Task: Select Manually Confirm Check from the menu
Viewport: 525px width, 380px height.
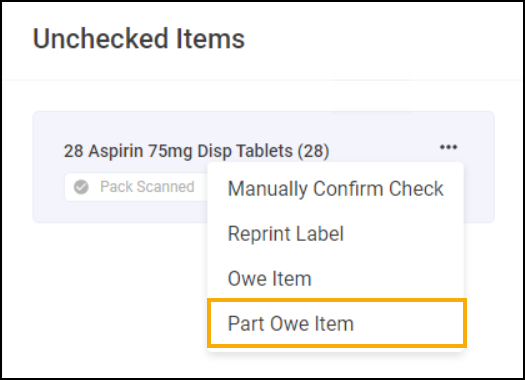Action: 335,188
